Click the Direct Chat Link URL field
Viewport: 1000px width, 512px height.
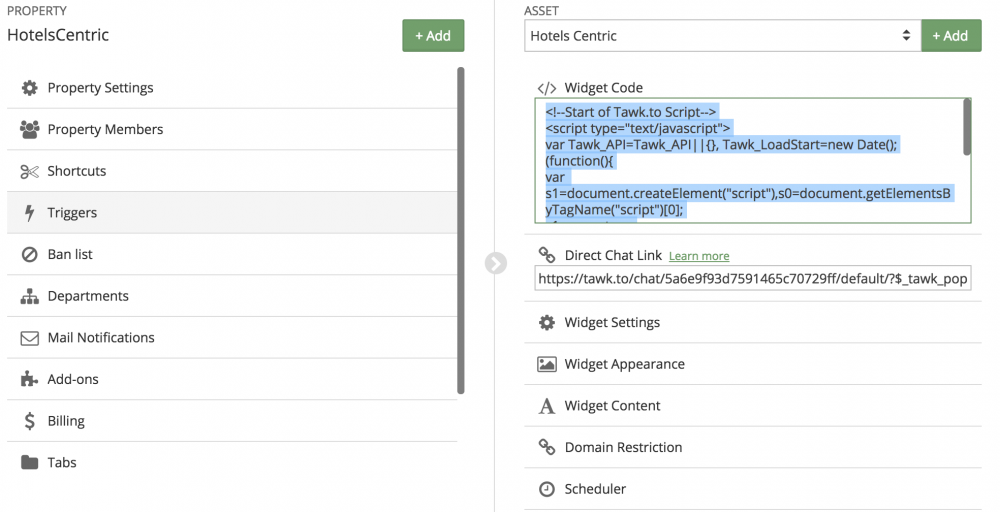click(x=753, y=279)
